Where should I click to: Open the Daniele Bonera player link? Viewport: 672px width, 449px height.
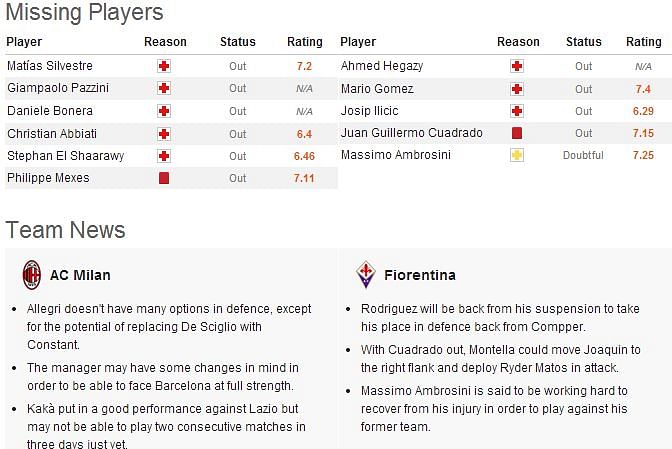coord(50,111)
